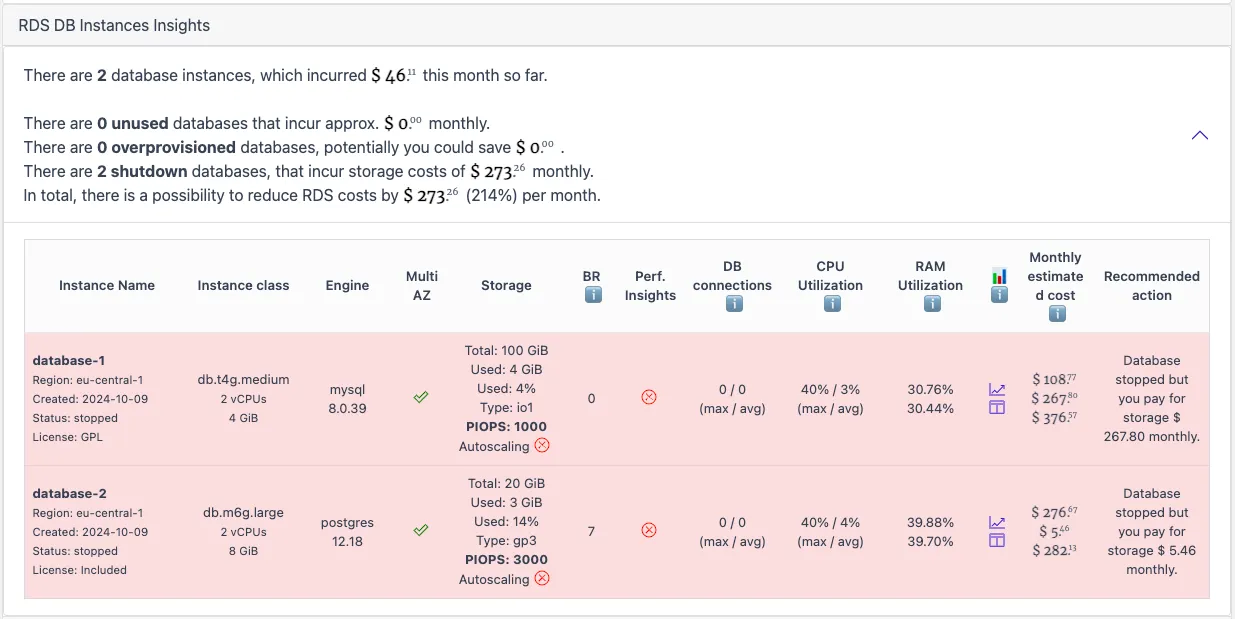The width and height of the screenshot is (1235, 619).
Task: Click database-2 recommended action text
Action: click(x=1152, y=531)
